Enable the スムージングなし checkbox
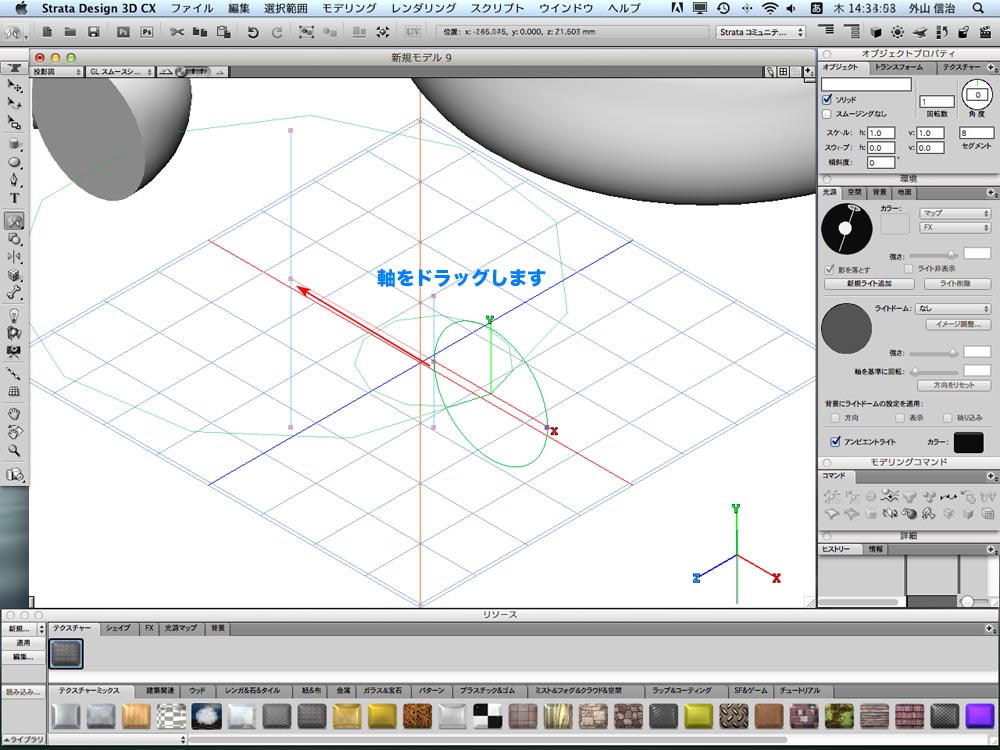 [827, 114]
